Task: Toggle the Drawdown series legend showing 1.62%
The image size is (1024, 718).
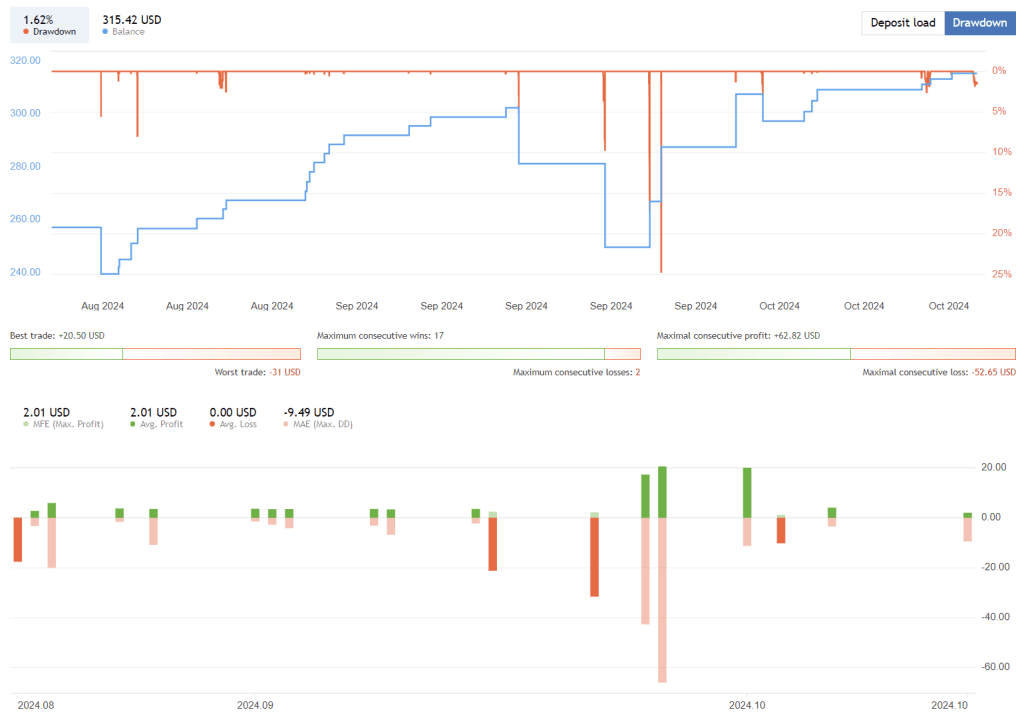Action: (x=49, y=25)
